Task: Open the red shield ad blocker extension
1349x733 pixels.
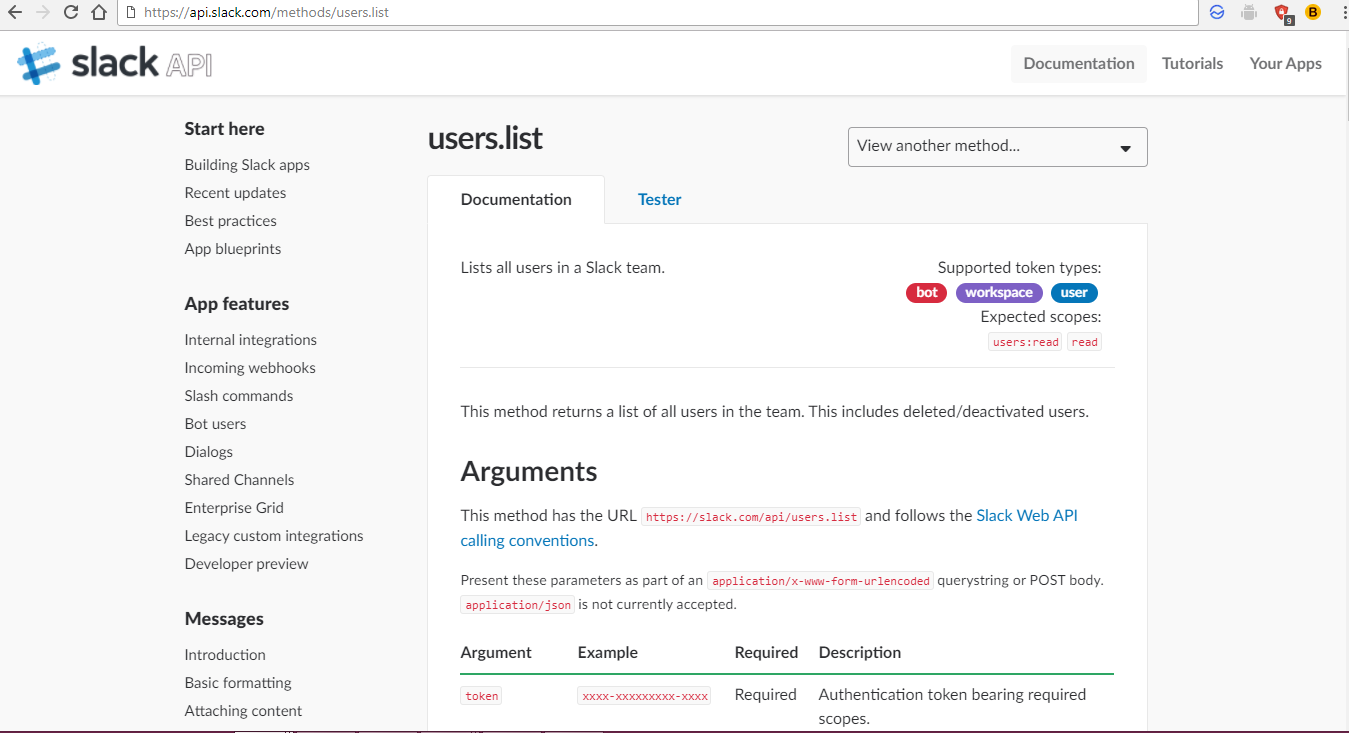Action: point(1283,14)
